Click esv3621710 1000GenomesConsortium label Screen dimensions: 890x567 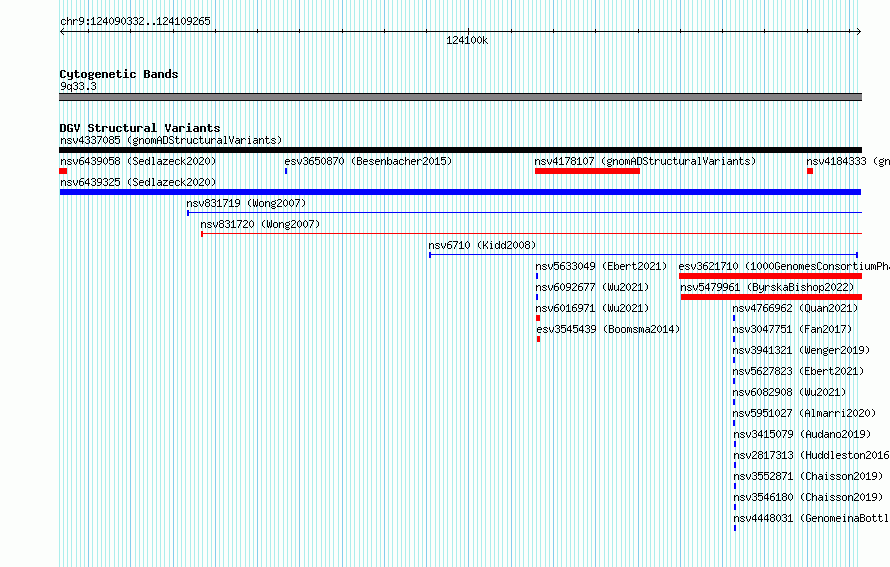pos(784,266)
